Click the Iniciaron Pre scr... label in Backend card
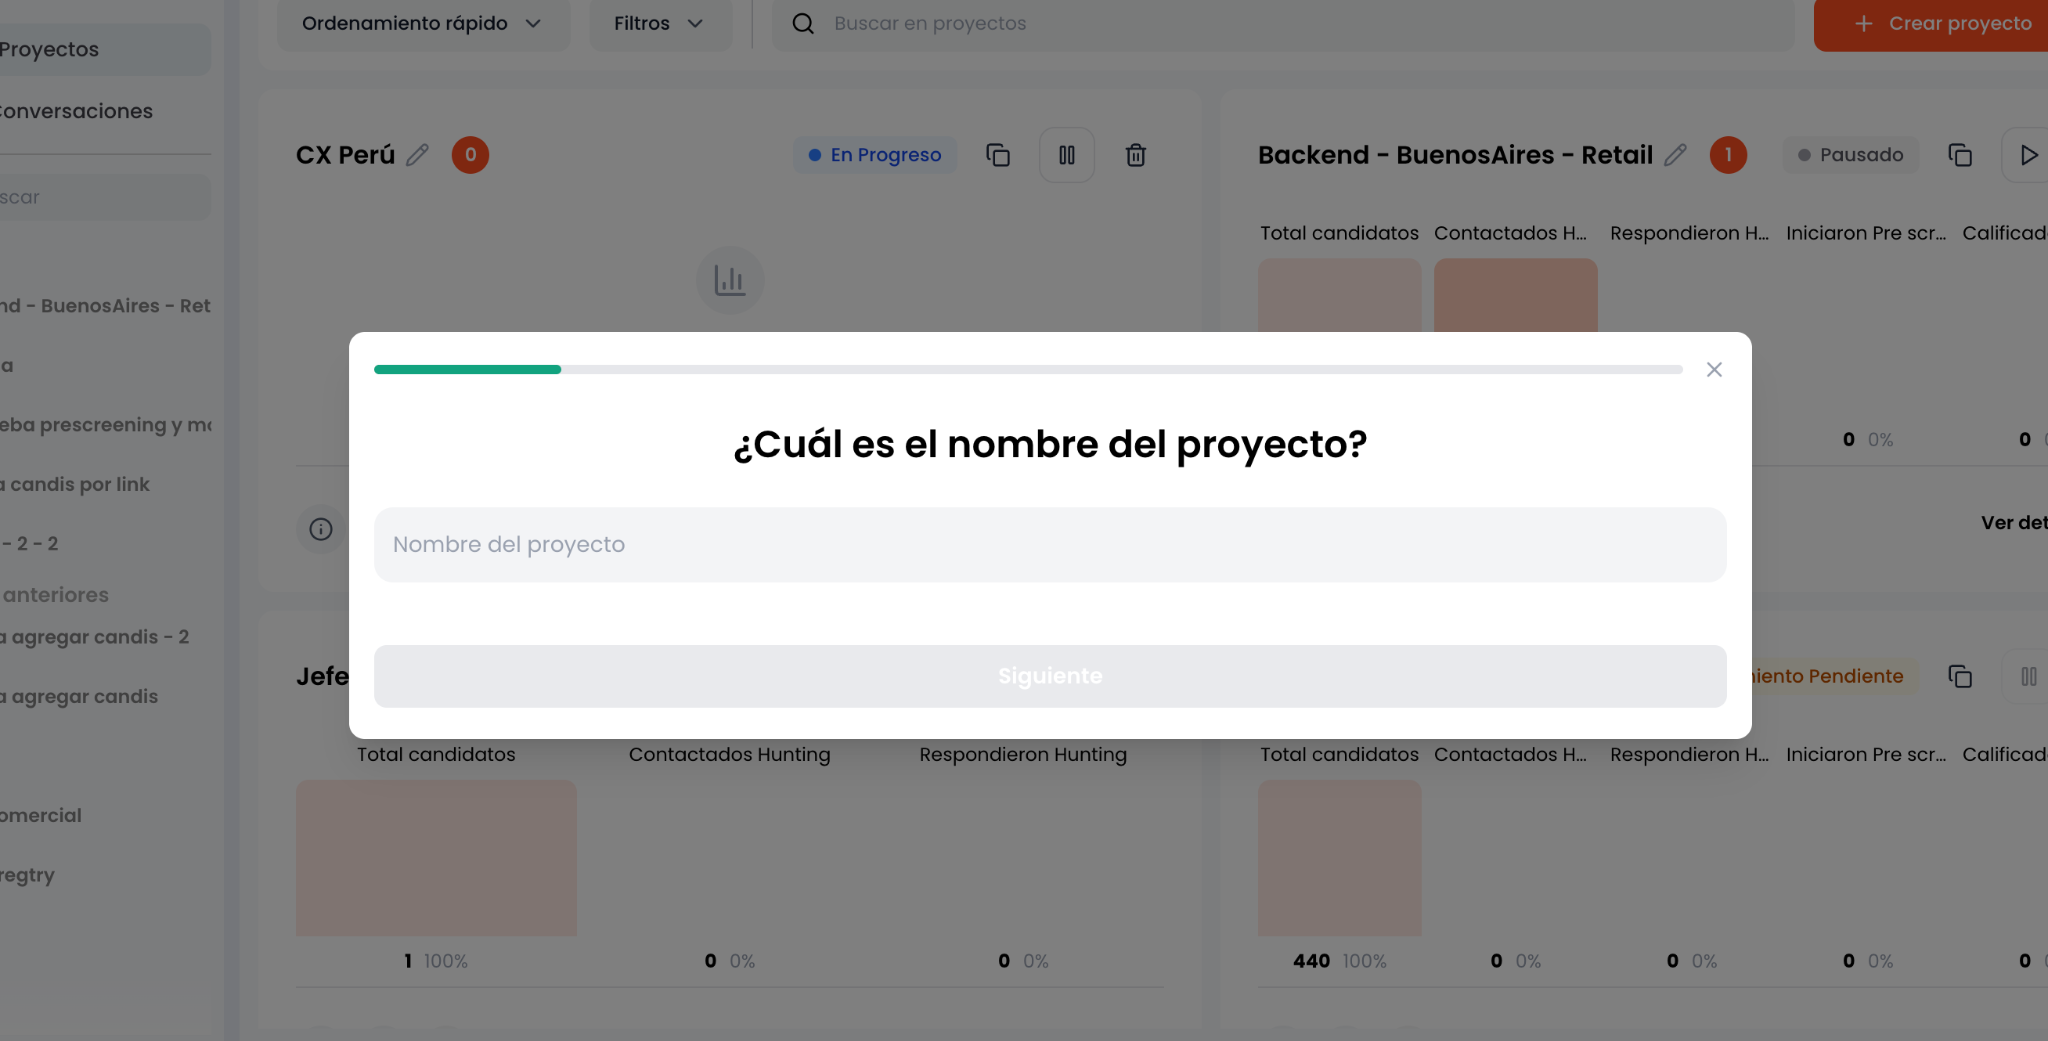Screen dimensions: 2048x1041 (1866, 233)
